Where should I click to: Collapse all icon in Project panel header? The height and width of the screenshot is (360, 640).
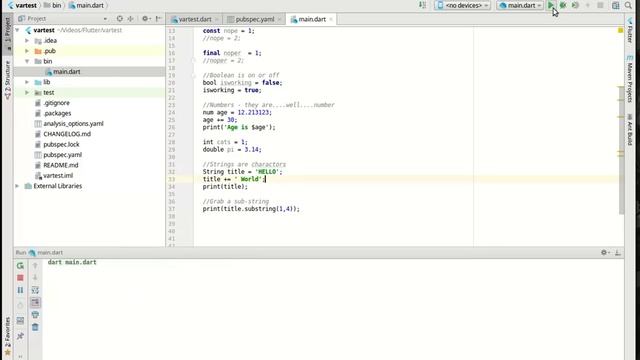coord(130,19)
